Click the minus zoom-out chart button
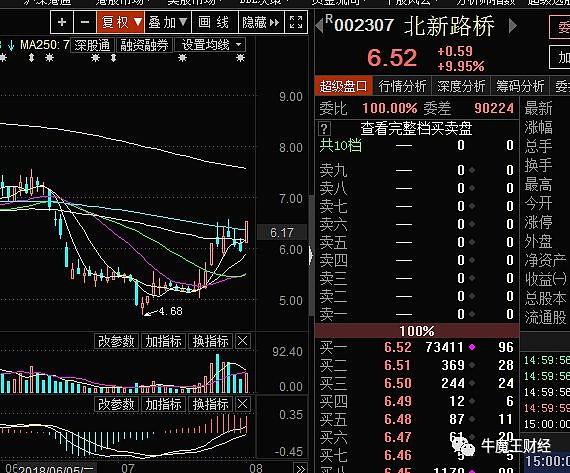 point(85,23)
